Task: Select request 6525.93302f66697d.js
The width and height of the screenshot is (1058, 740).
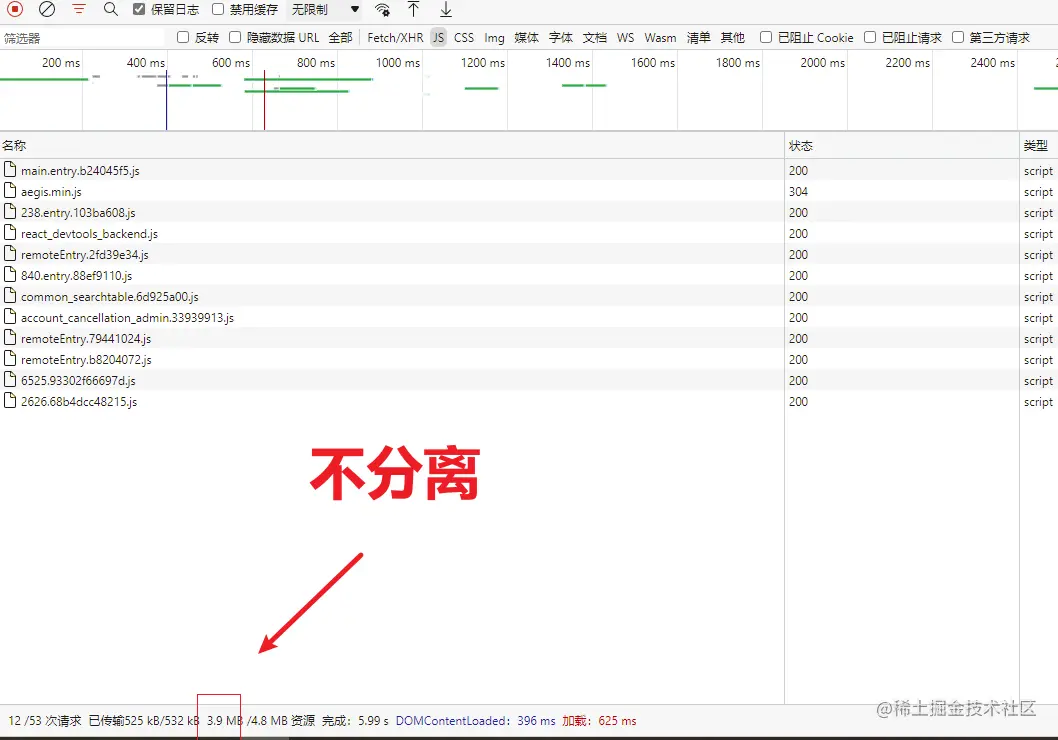Action: (529, 380)
